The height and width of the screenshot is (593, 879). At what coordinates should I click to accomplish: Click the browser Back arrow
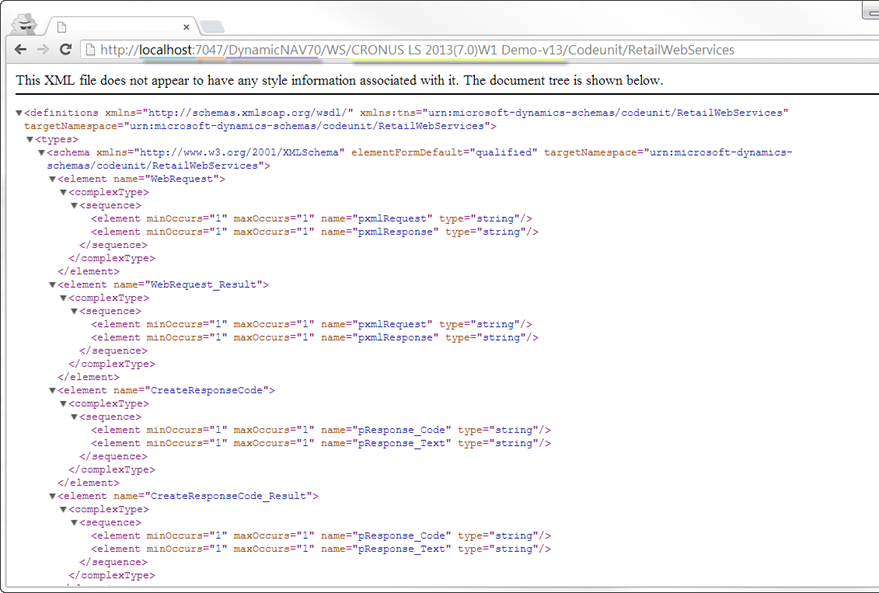point(20,50)
